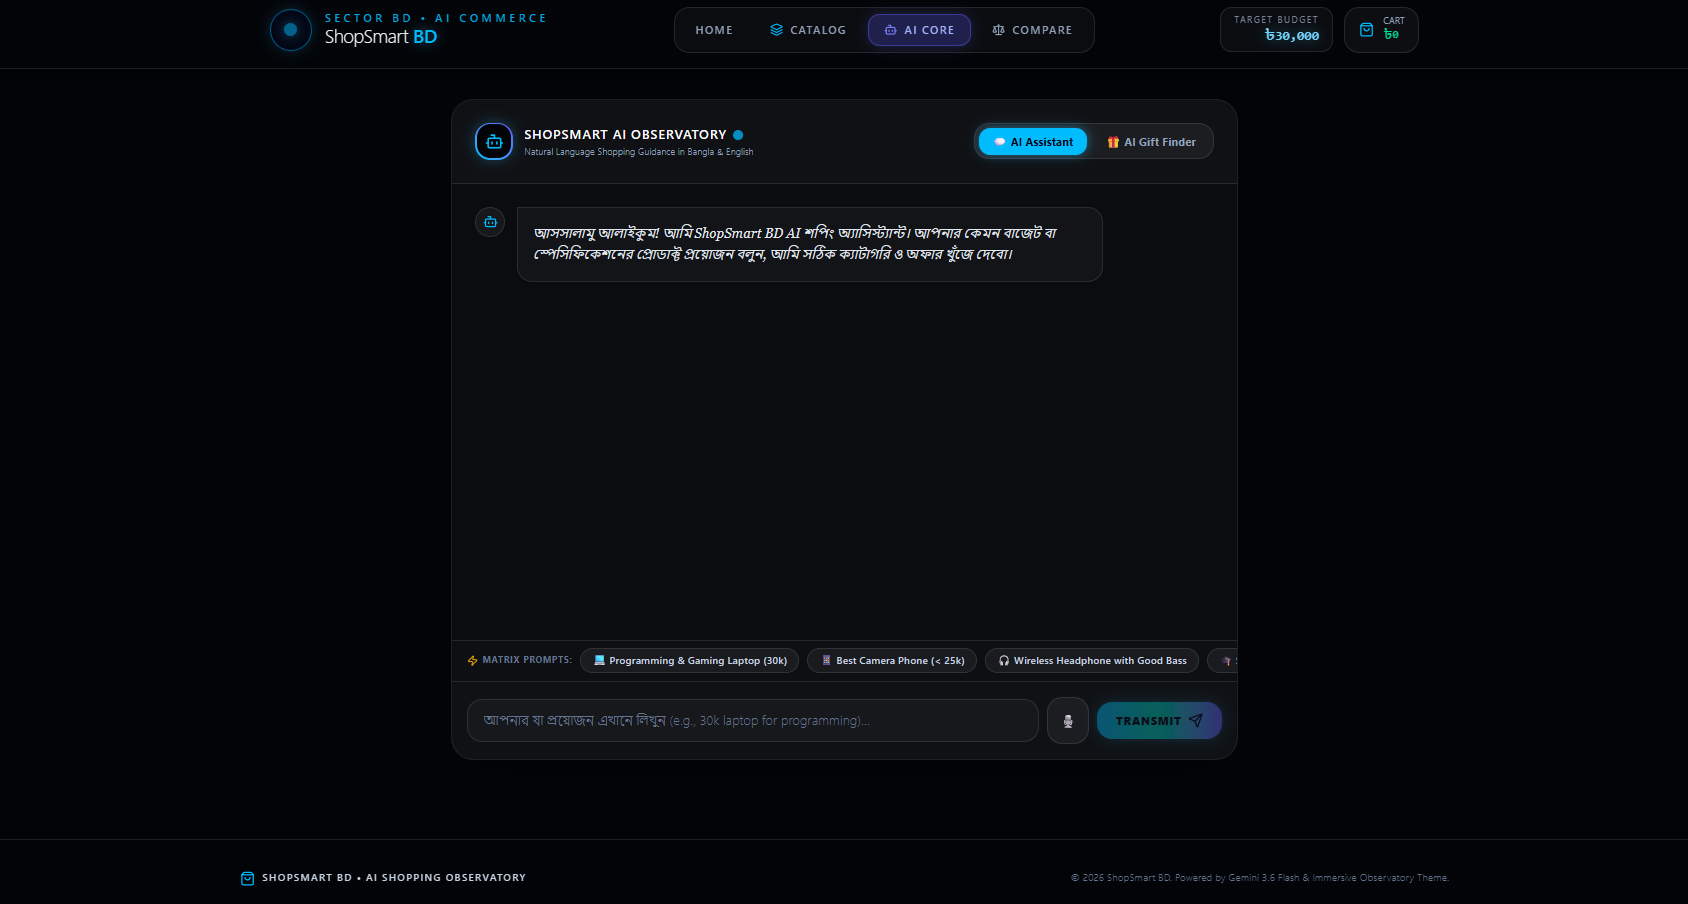Open the shopping Cart button
Image resolution: width=1688 pixels, height=904 pixels.
pyautogui.click(x=1381, y=30)
